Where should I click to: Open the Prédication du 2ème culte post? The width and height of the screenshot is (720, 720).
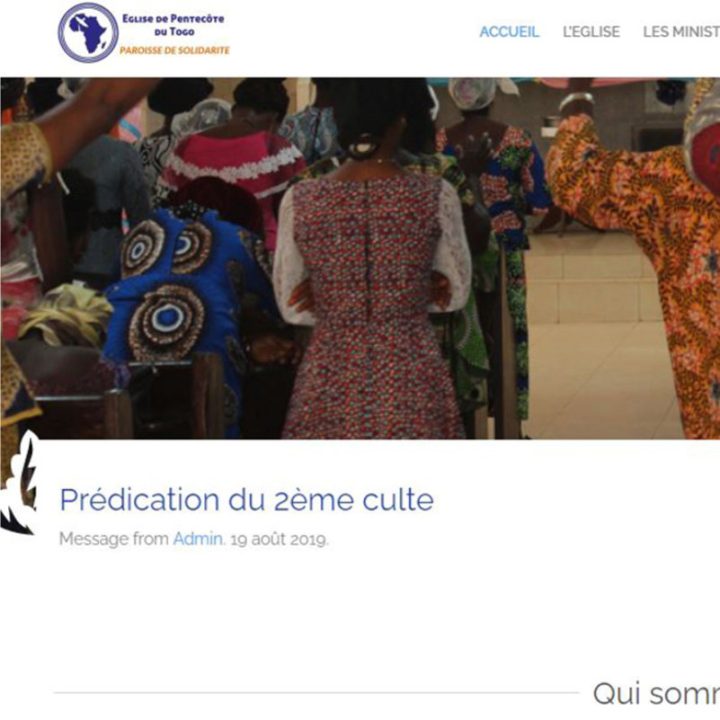pyautogui.click(x=247, y=500)
